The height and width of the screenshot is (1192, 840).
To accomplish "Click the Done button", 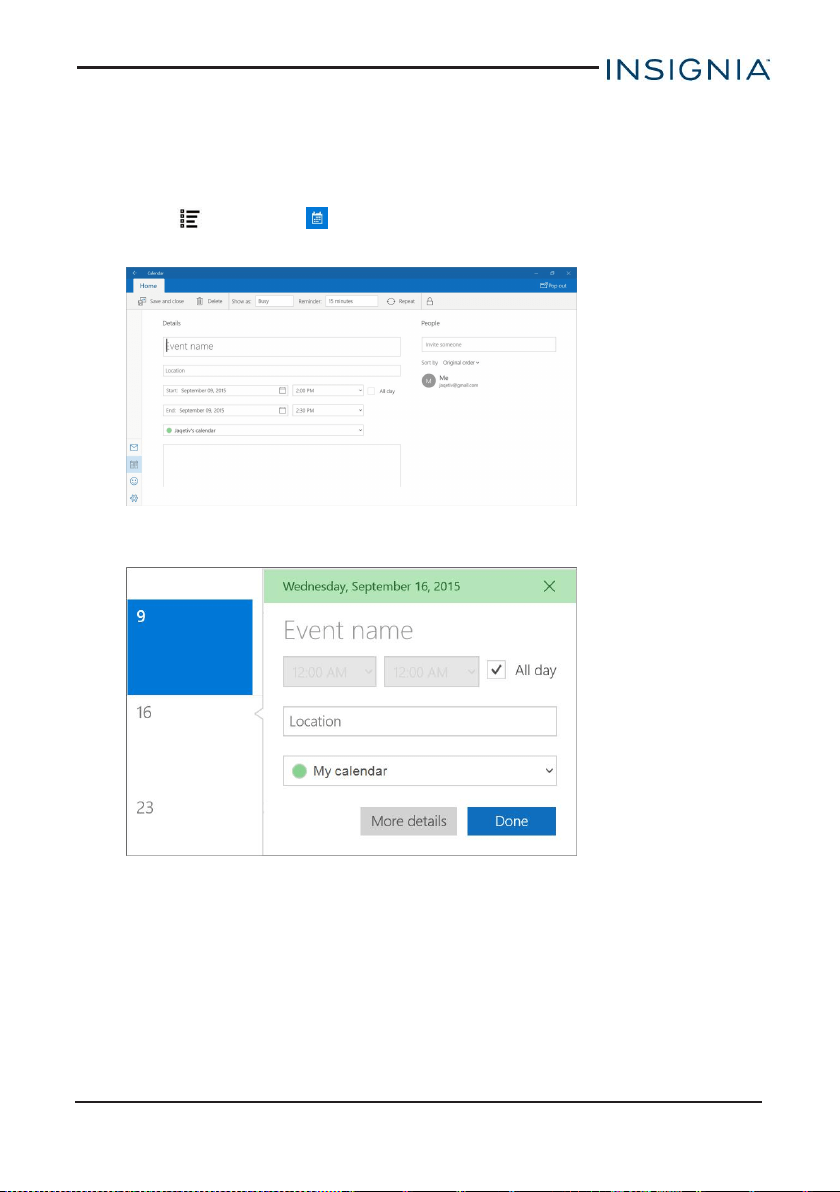I will pyautogui.click(x=512, y=821).
